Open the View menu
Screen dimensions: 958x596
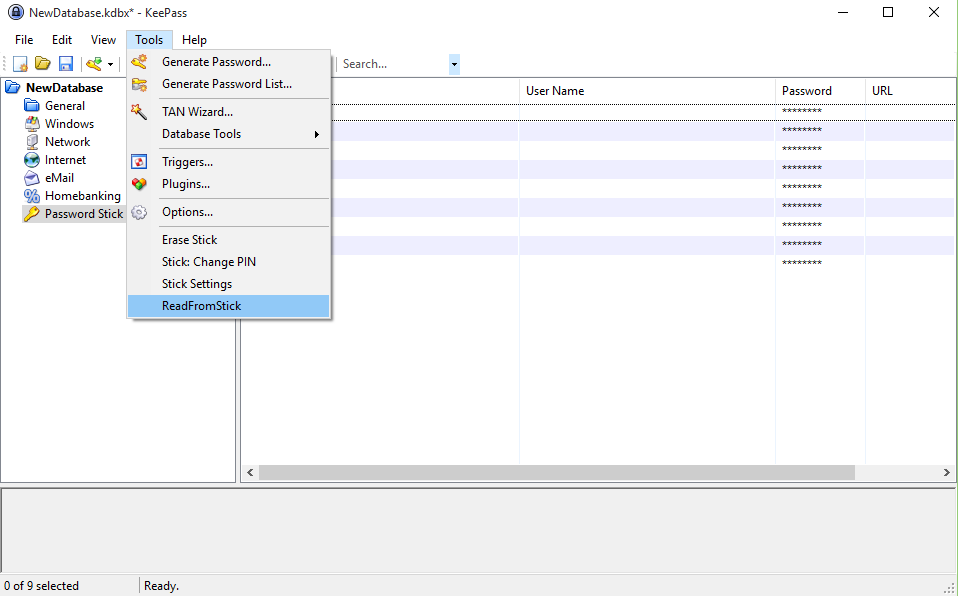(103, 40)
